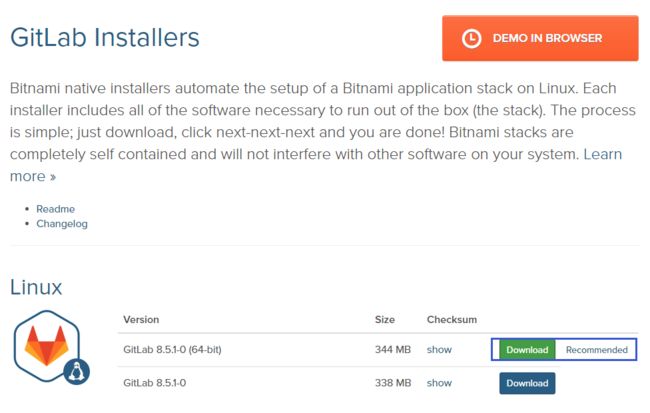Show checksum for GitLab 8.5.1-0 (64-bit)
Image resolution: width=650 pixels, height=413 pixels.
coord(439,350)
